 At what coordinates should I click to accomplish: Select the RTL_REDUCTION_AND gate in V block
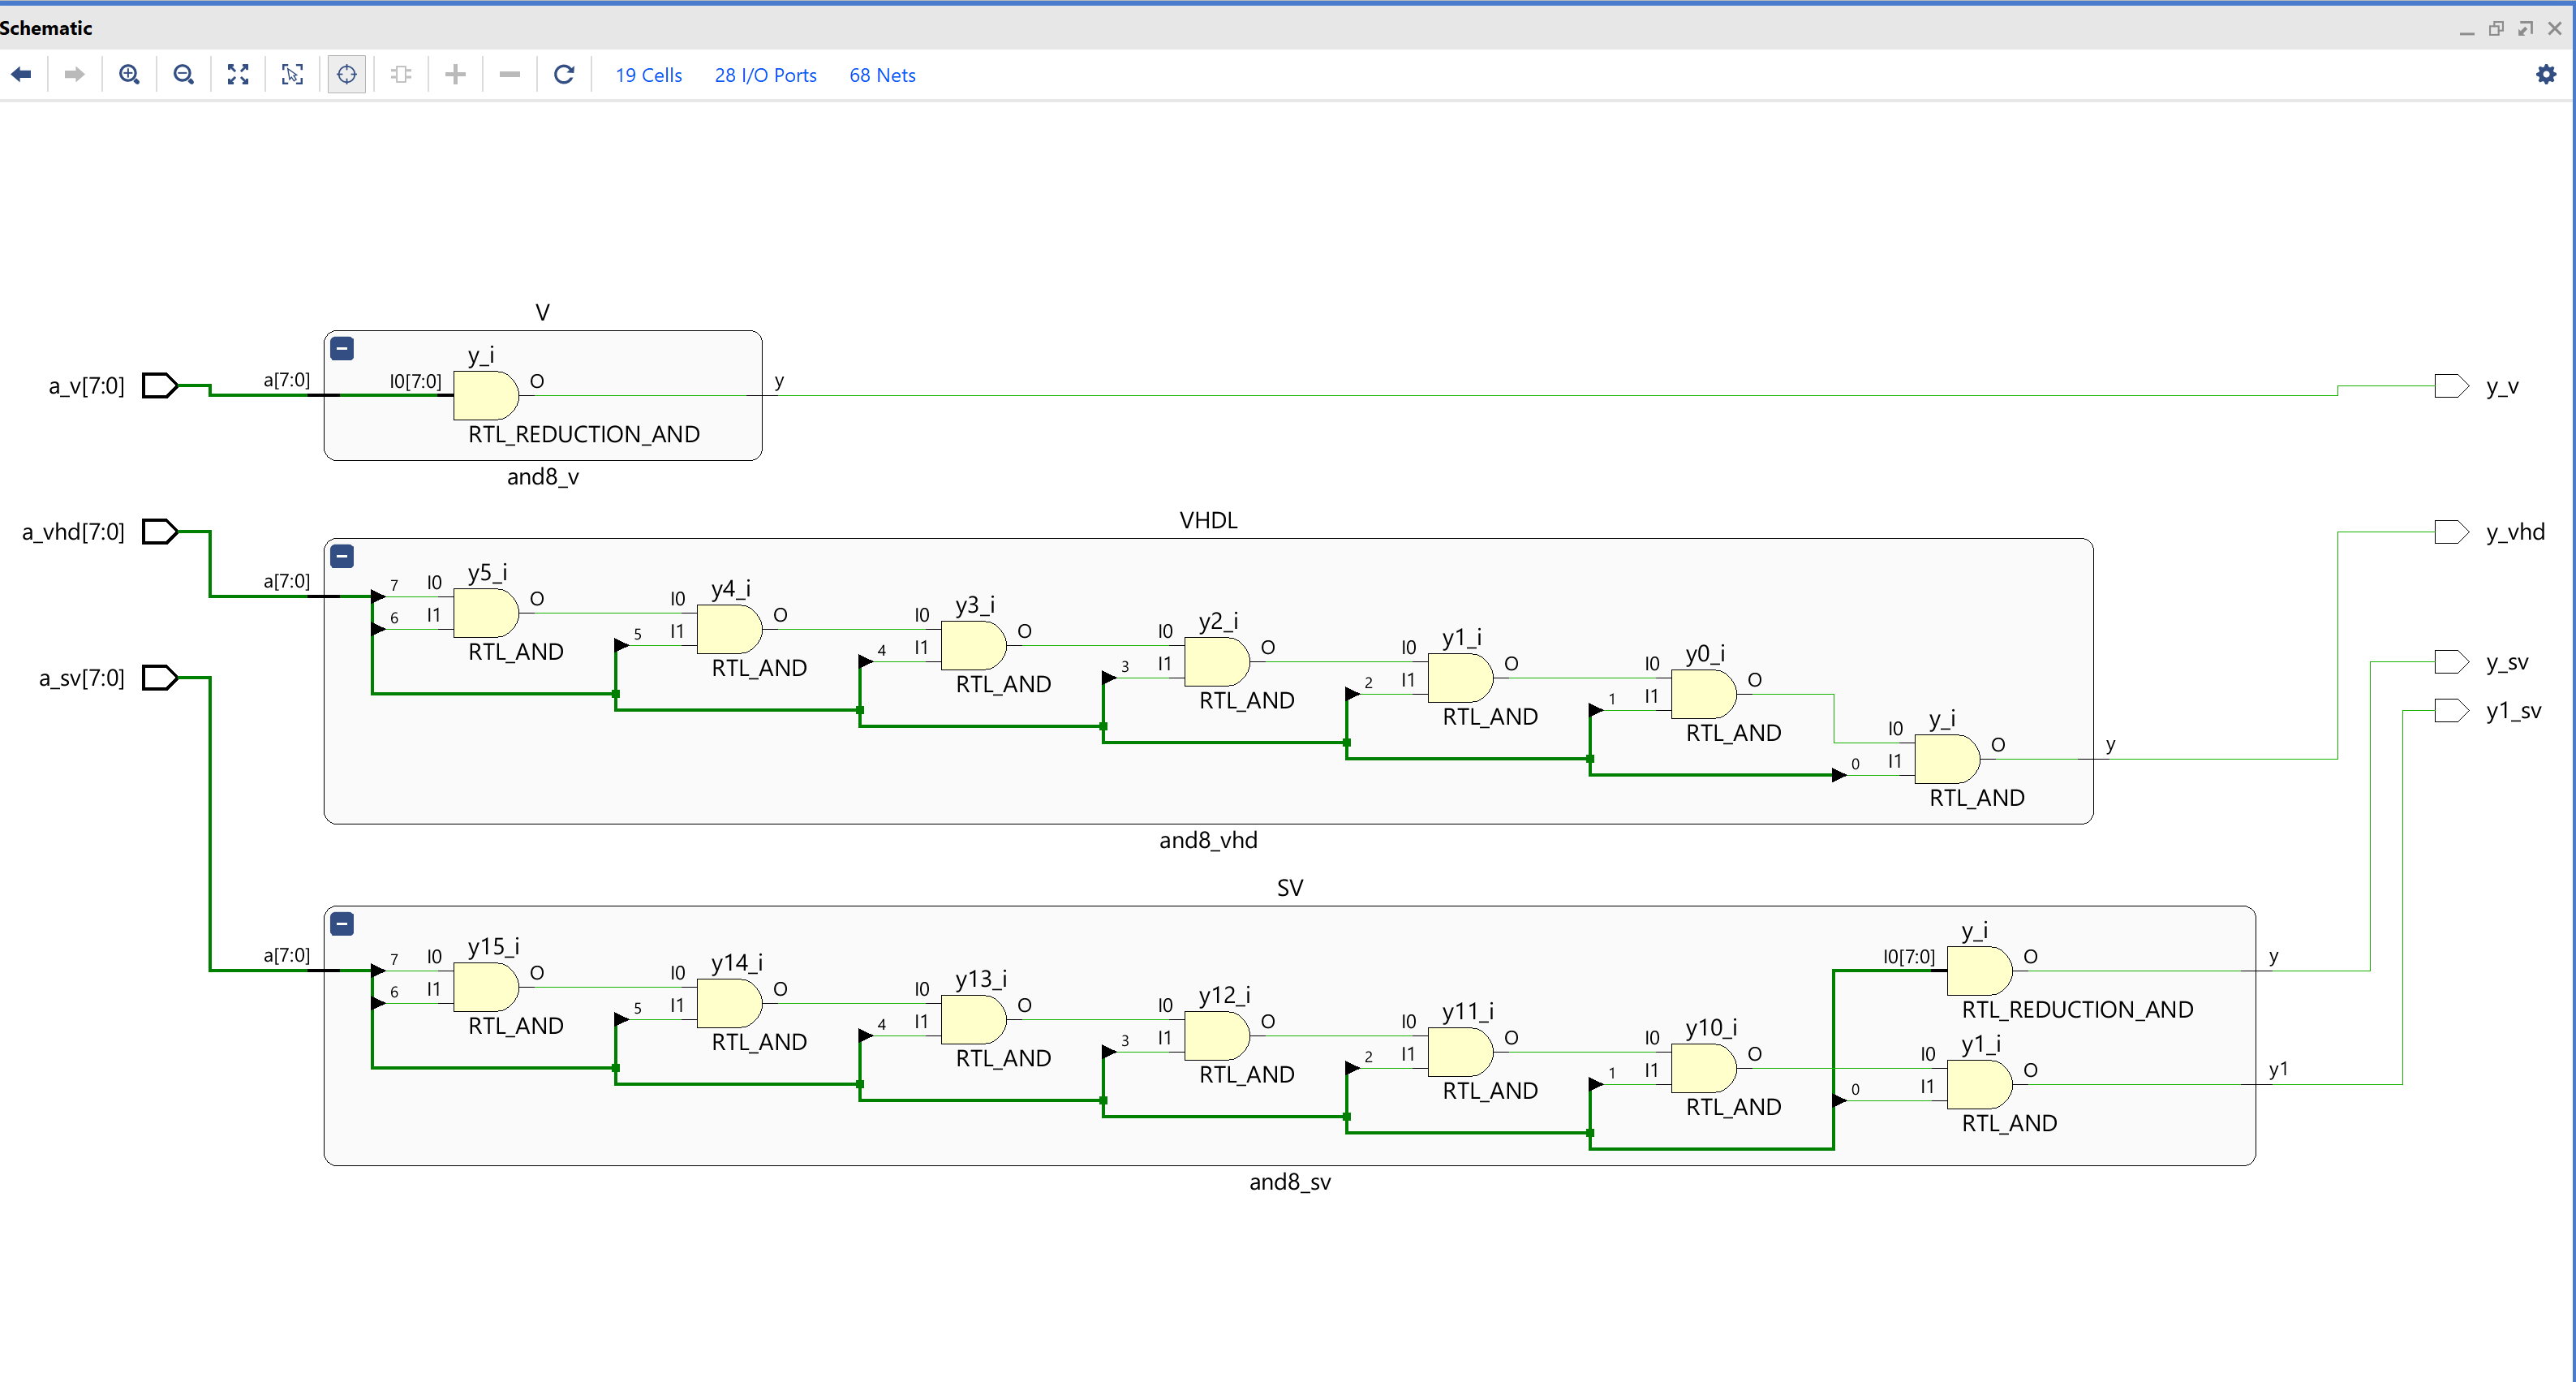[x=486, y=395]
